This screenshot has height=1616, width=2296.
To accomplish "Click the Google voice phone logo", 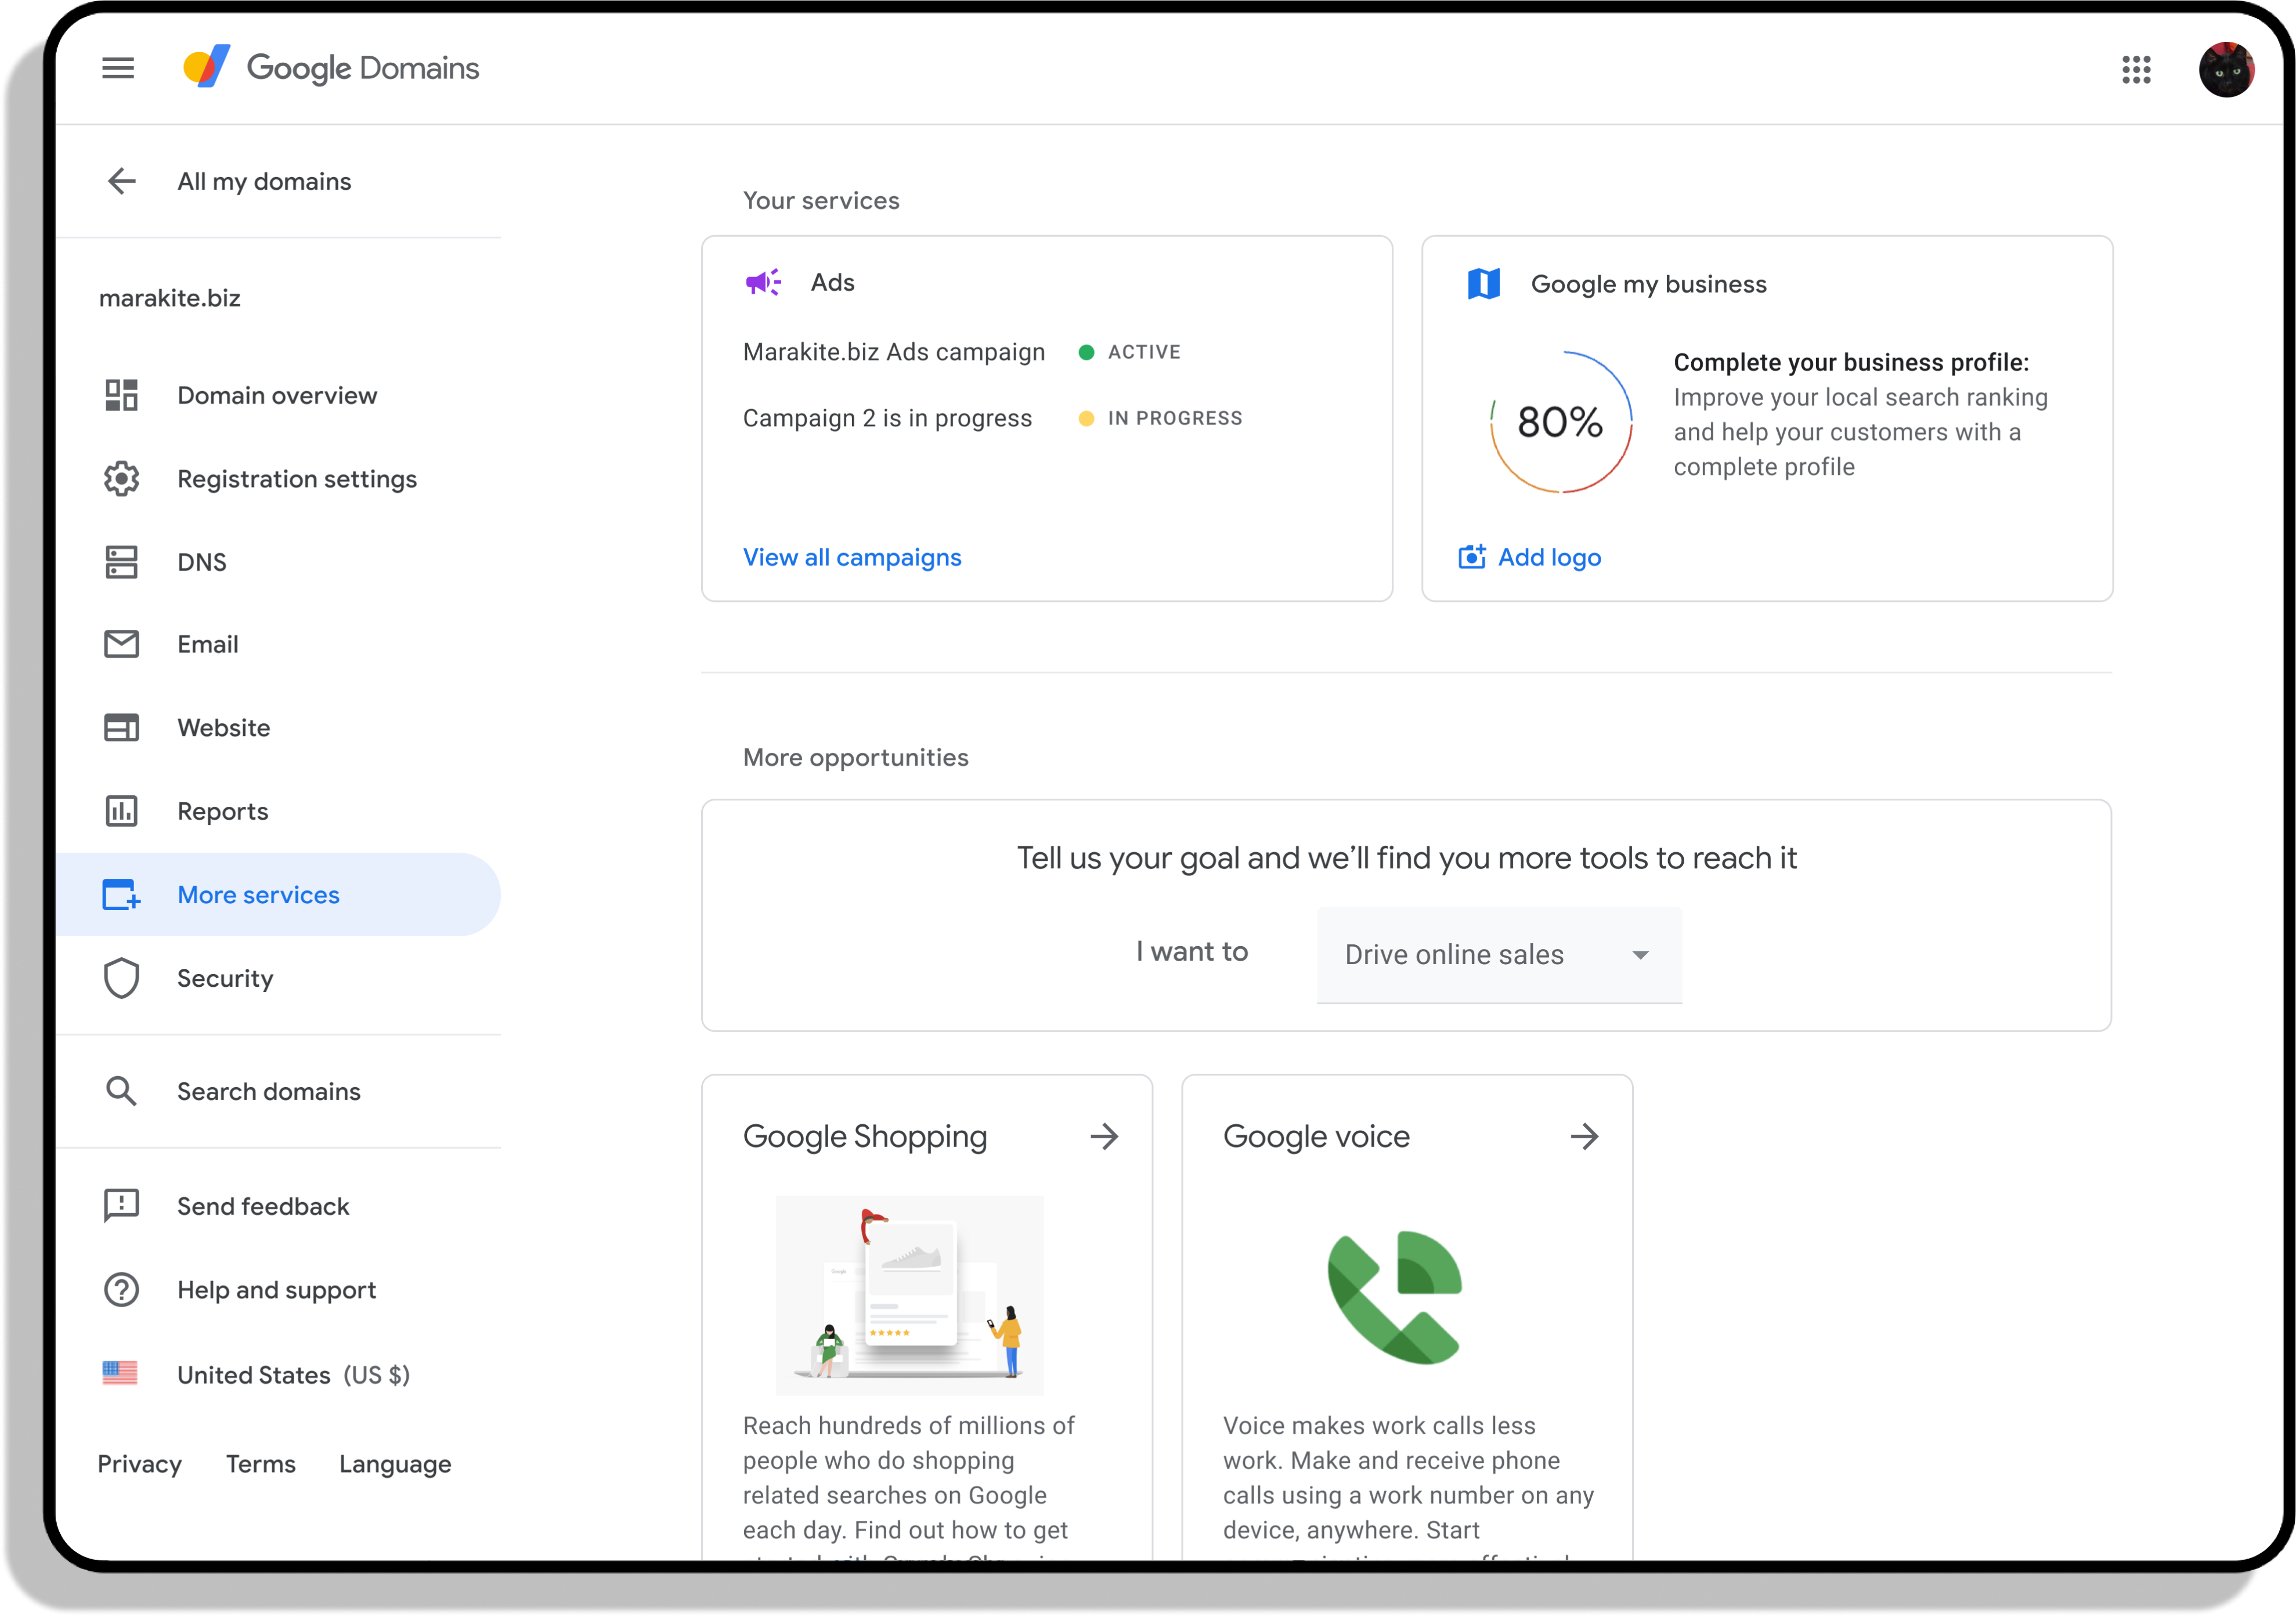I will [x=1395, y=1297].
